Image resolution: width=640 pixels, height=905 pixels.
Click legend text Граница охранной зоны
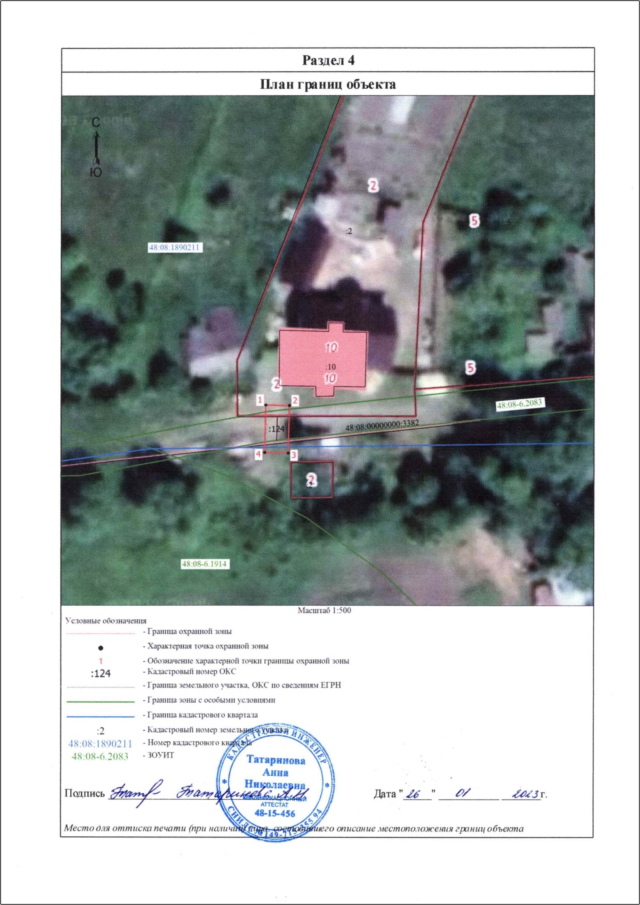pyautogui.click(x=192, y=634)
